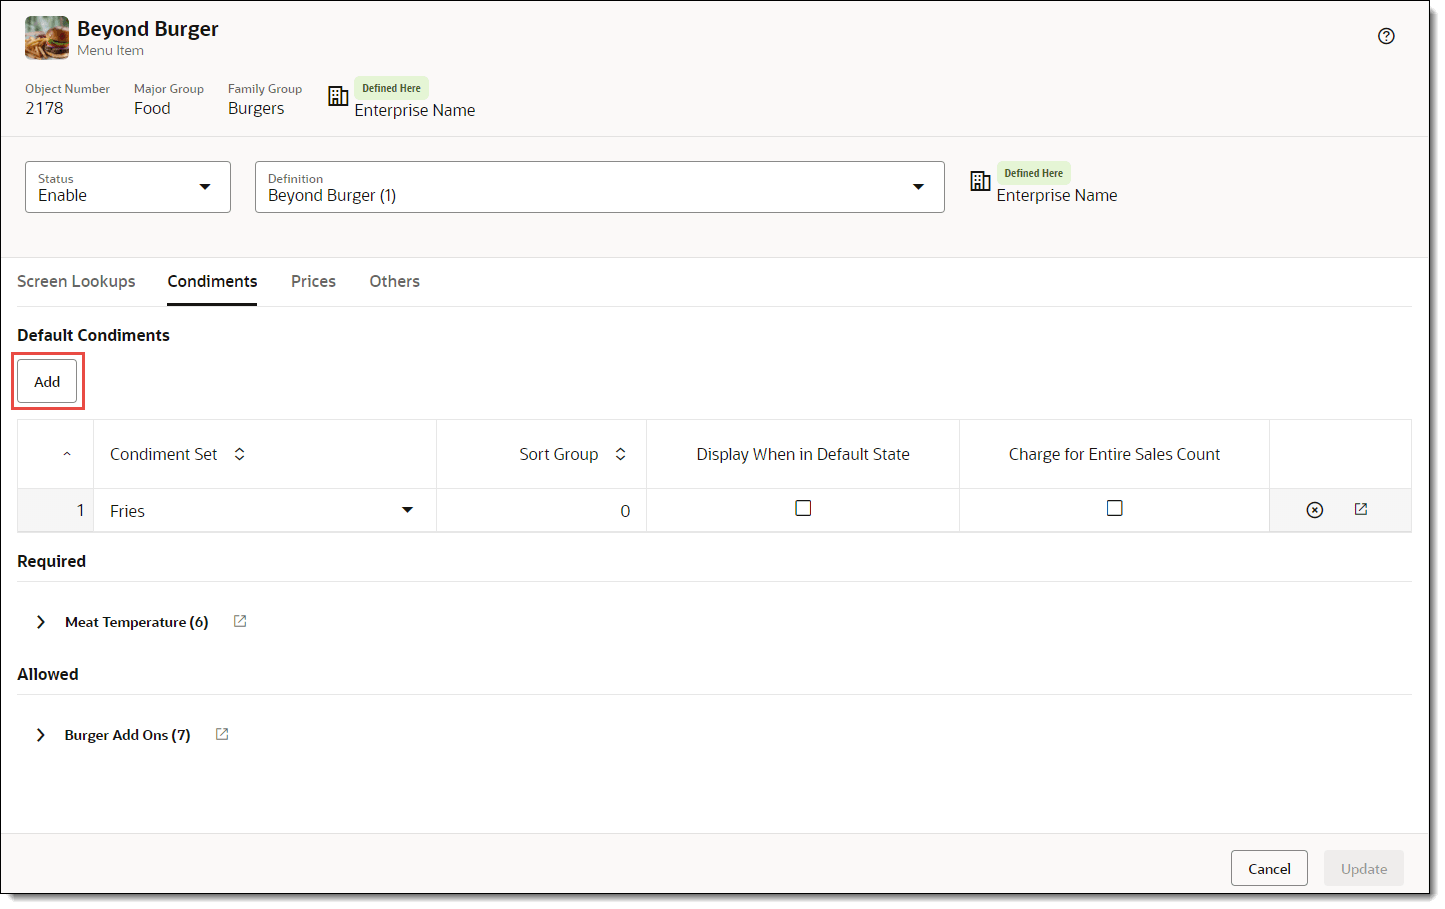Click the enterprise building icon beside Family Group
The width and height of the screenshot is (1445, 909).
pyautogui.click(x=338, y=96)
